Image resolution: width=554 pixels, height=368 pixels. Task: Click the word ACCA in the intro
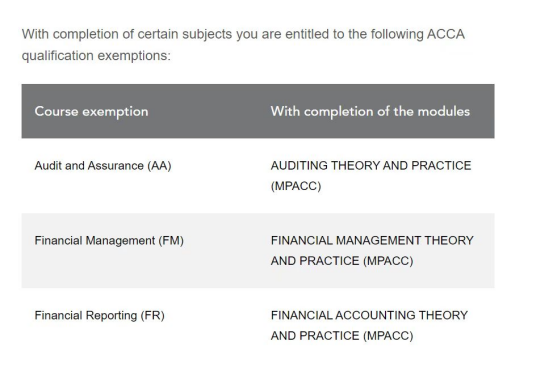(446, 34)
